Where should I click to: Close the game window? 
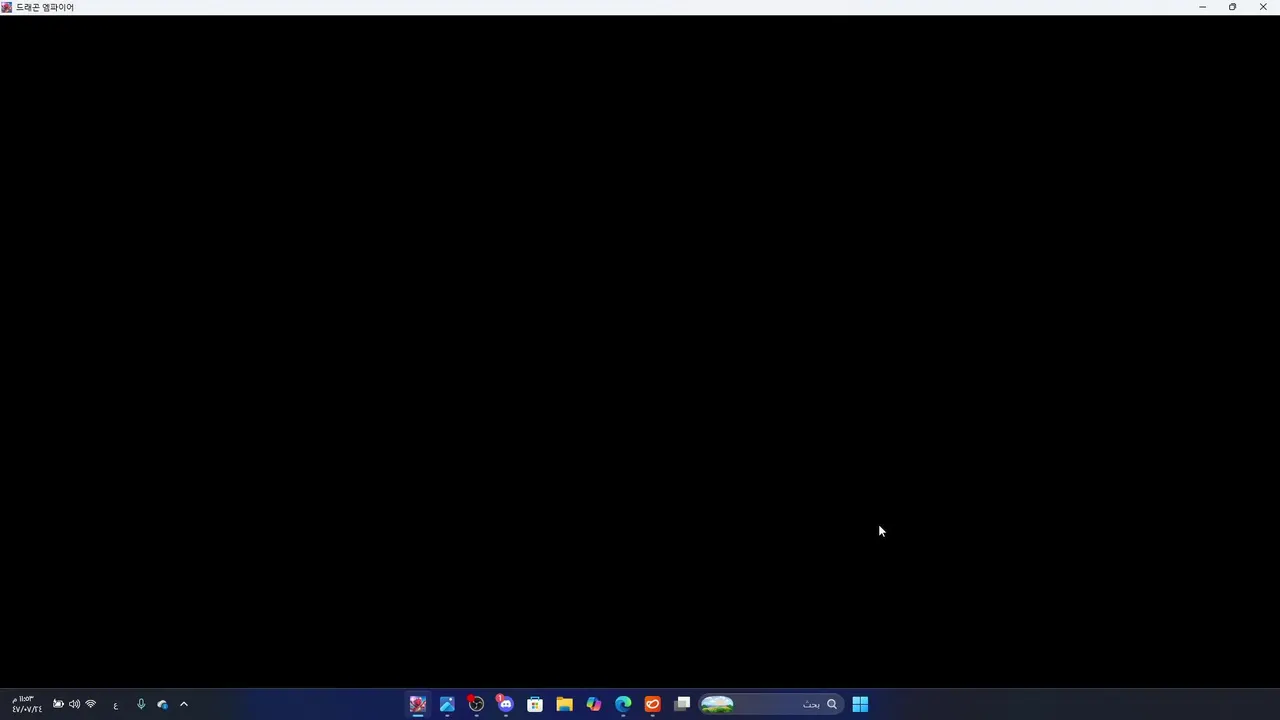1263,7
